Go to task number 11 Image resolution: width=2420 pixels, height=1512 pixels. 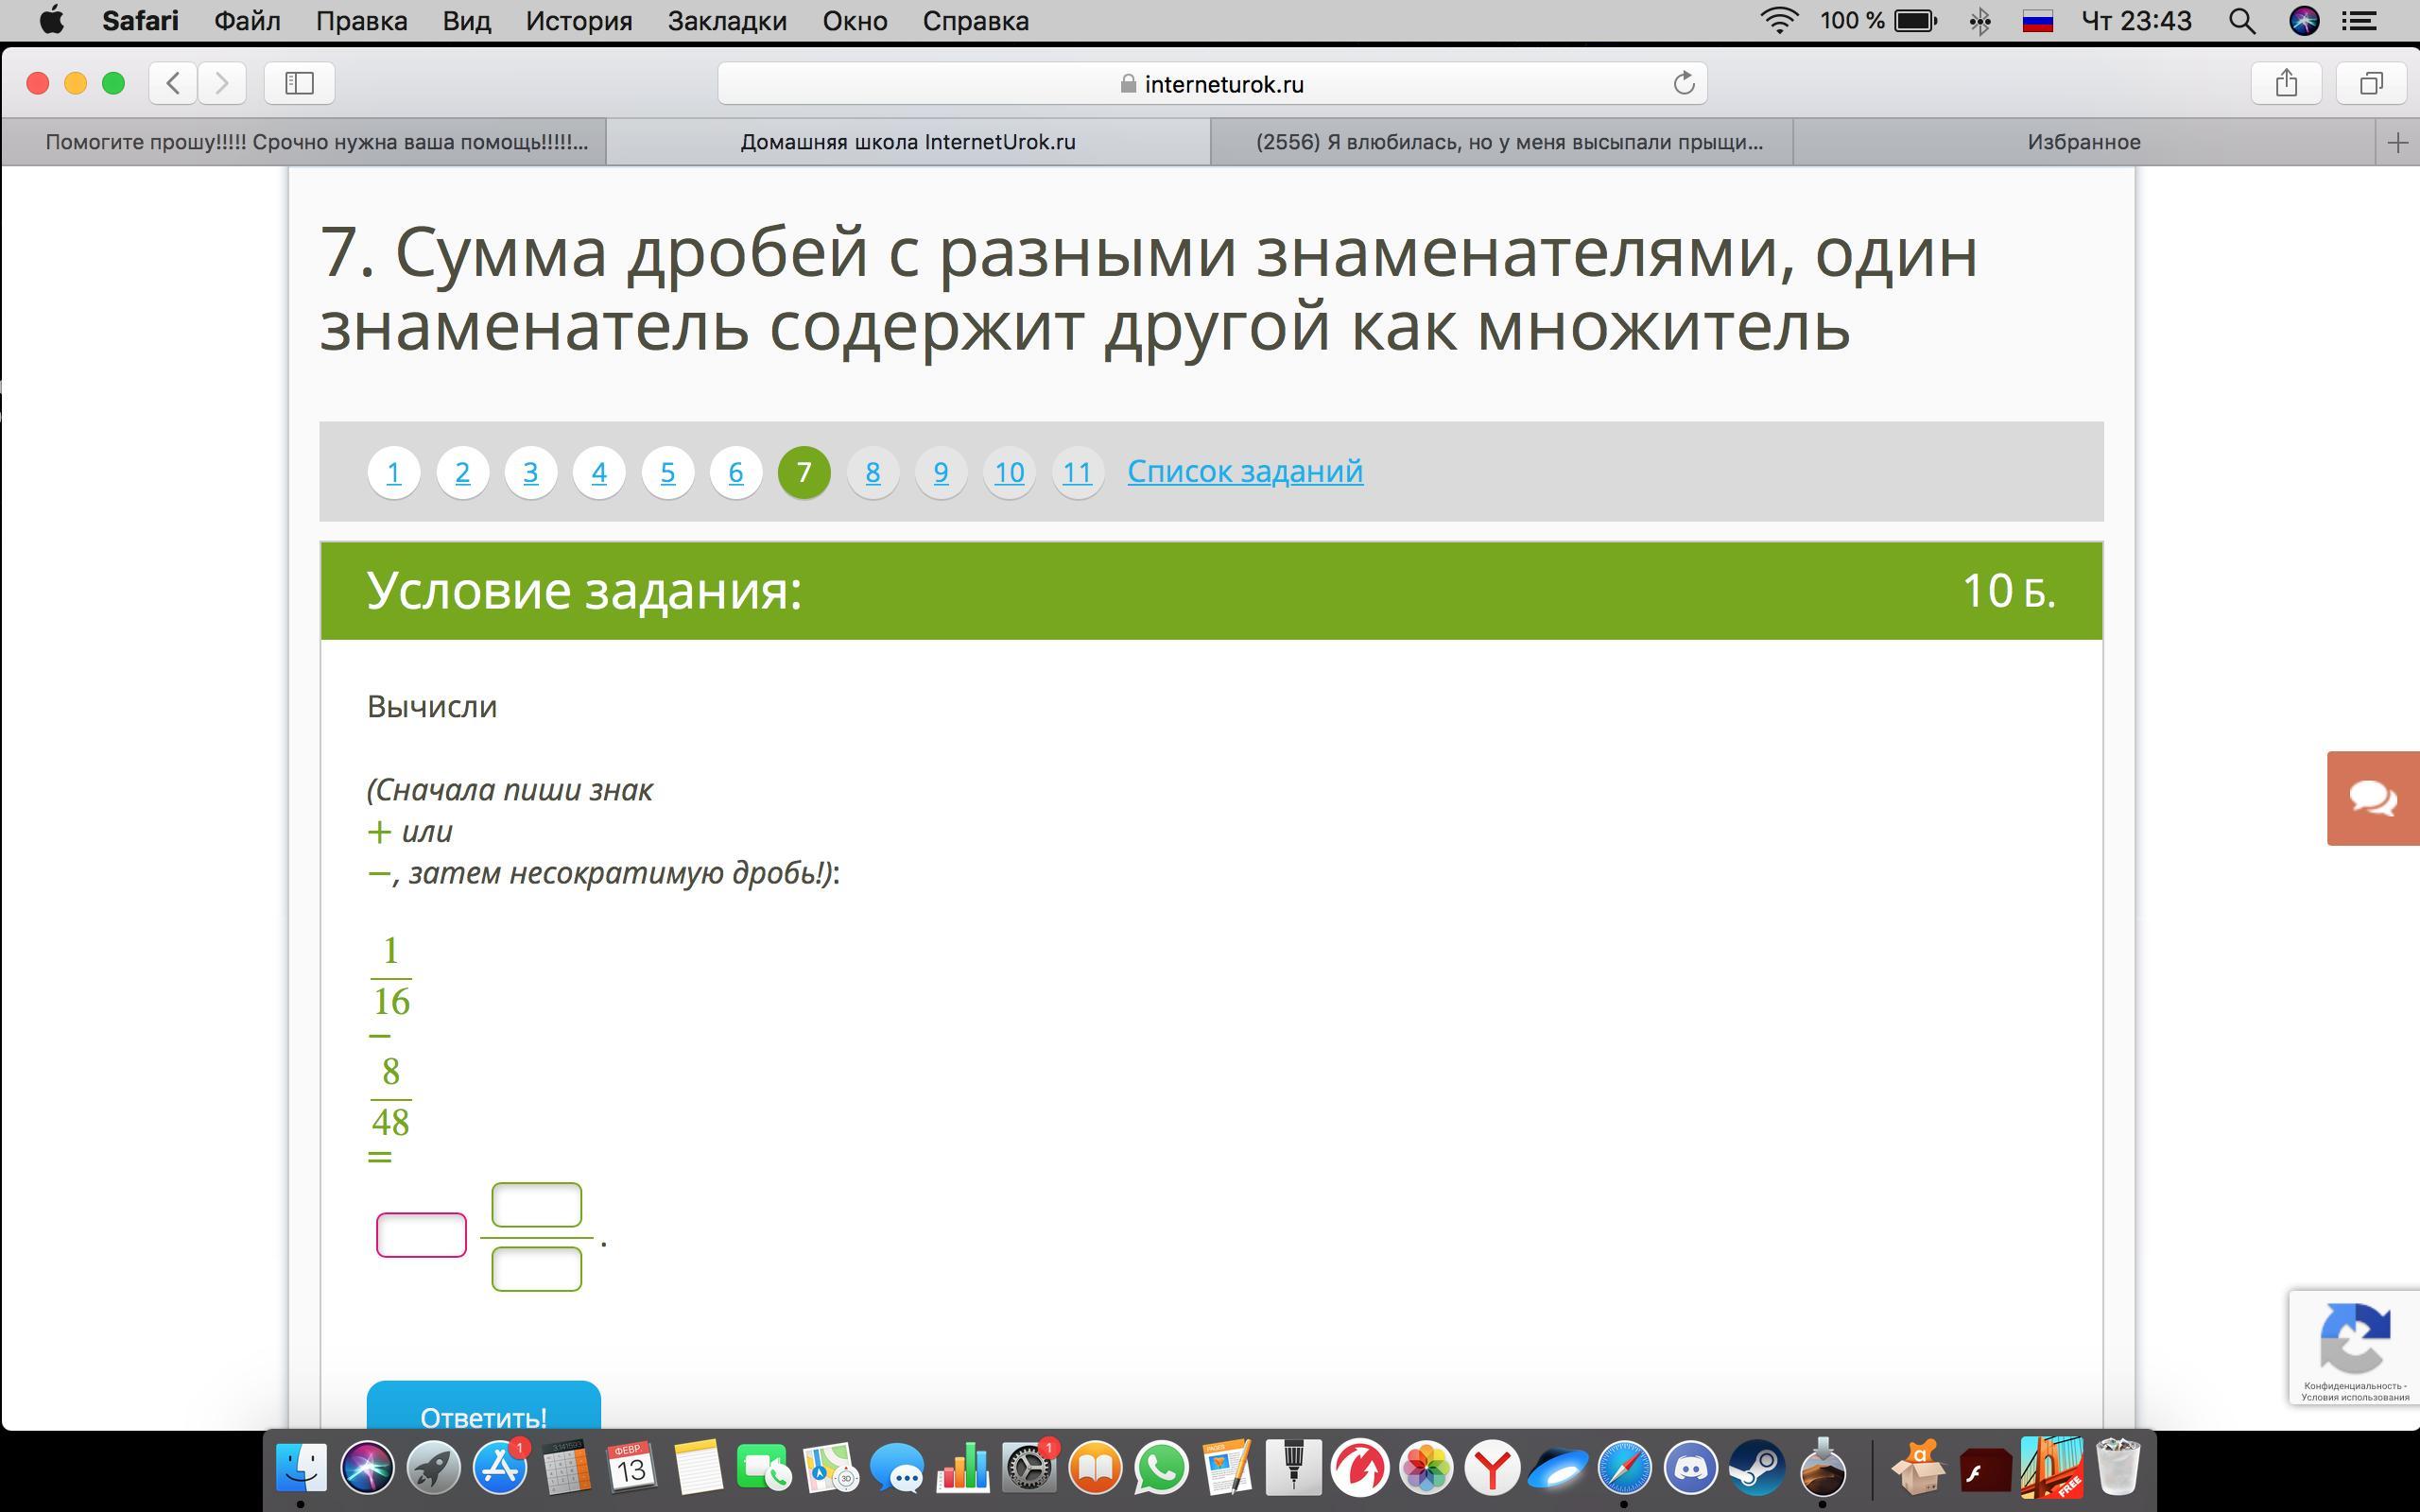[x=1077, y=472]
